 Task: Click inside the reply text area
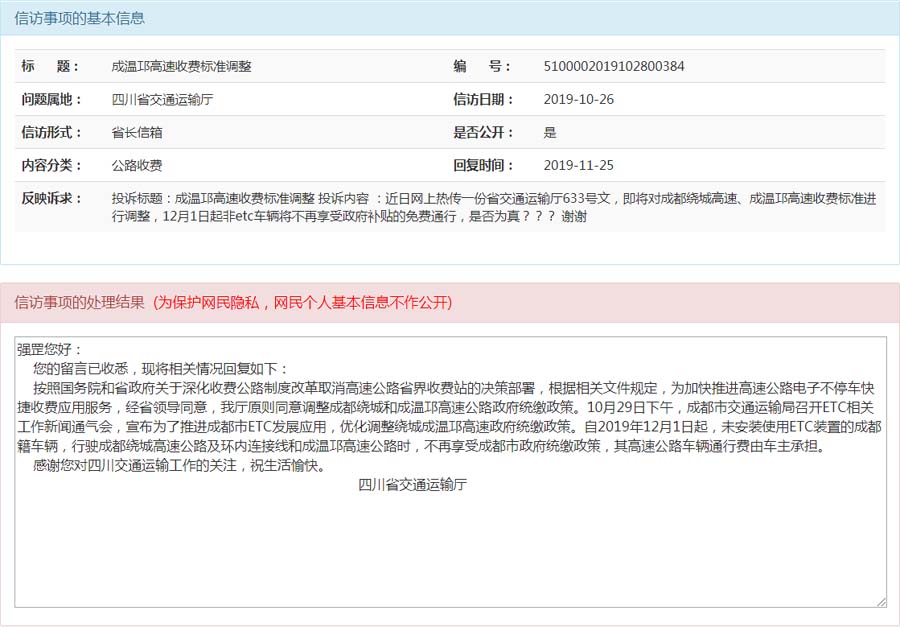[x=451, y=472]
